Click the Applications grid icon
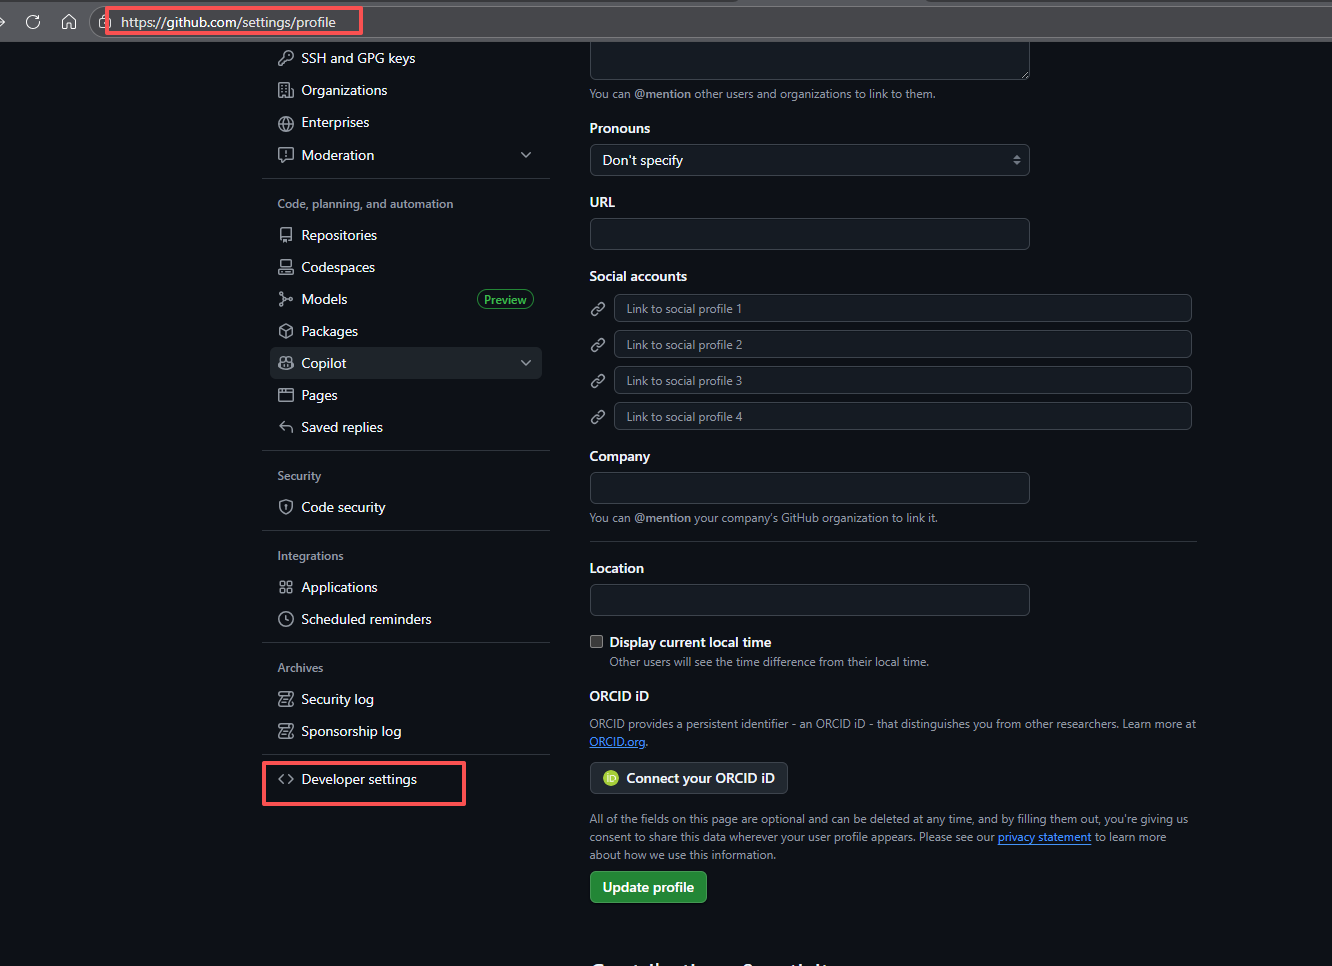The width and height of the screenshot is (1332, 966). (286, 587)
